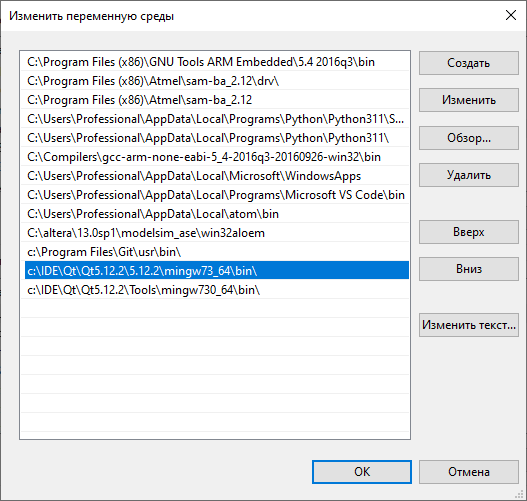Viewport: 527px width, 501px height.
Task: Move entry up with Вверх
Action: 469,232
